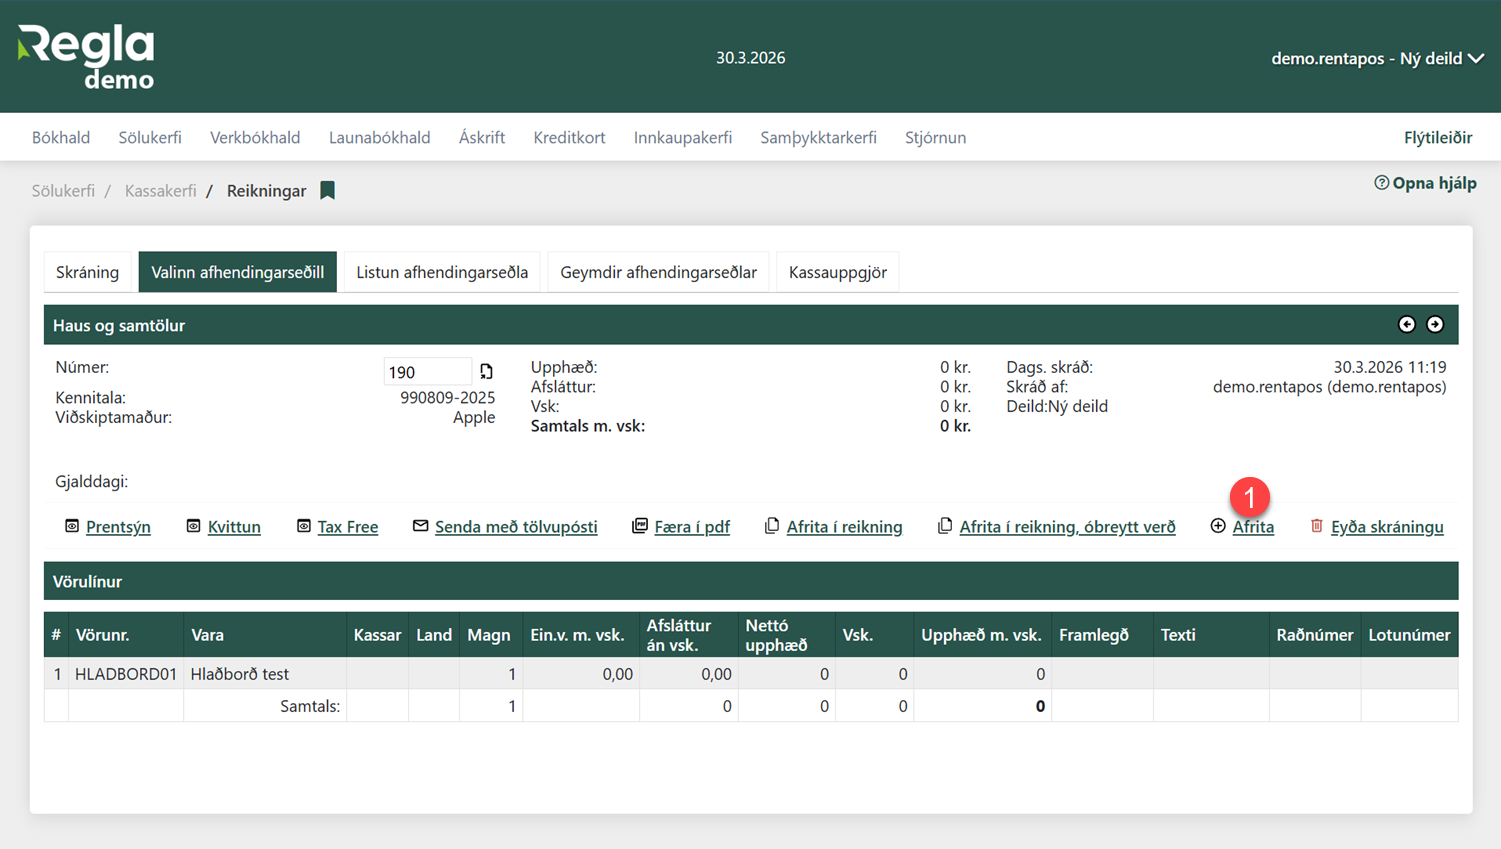Click the Númer input field

pyautogui.click(x=426, y=372)
